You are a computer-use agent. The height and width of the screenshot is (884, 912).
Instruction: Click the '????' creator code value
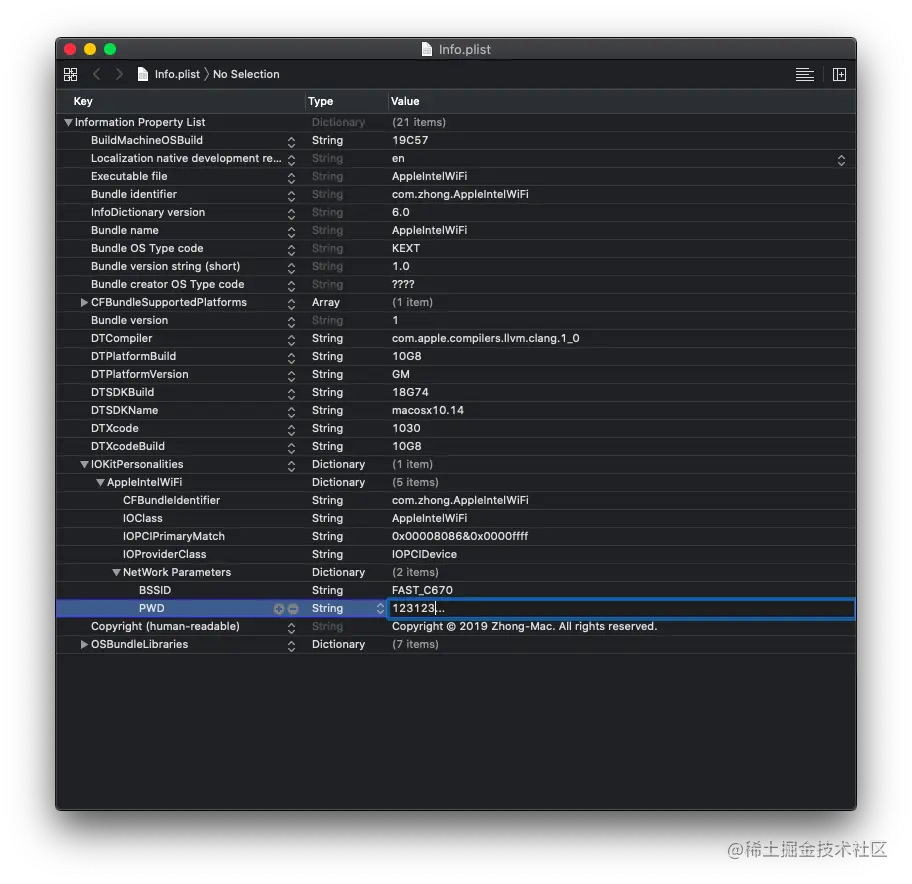(x=403, y=284)
